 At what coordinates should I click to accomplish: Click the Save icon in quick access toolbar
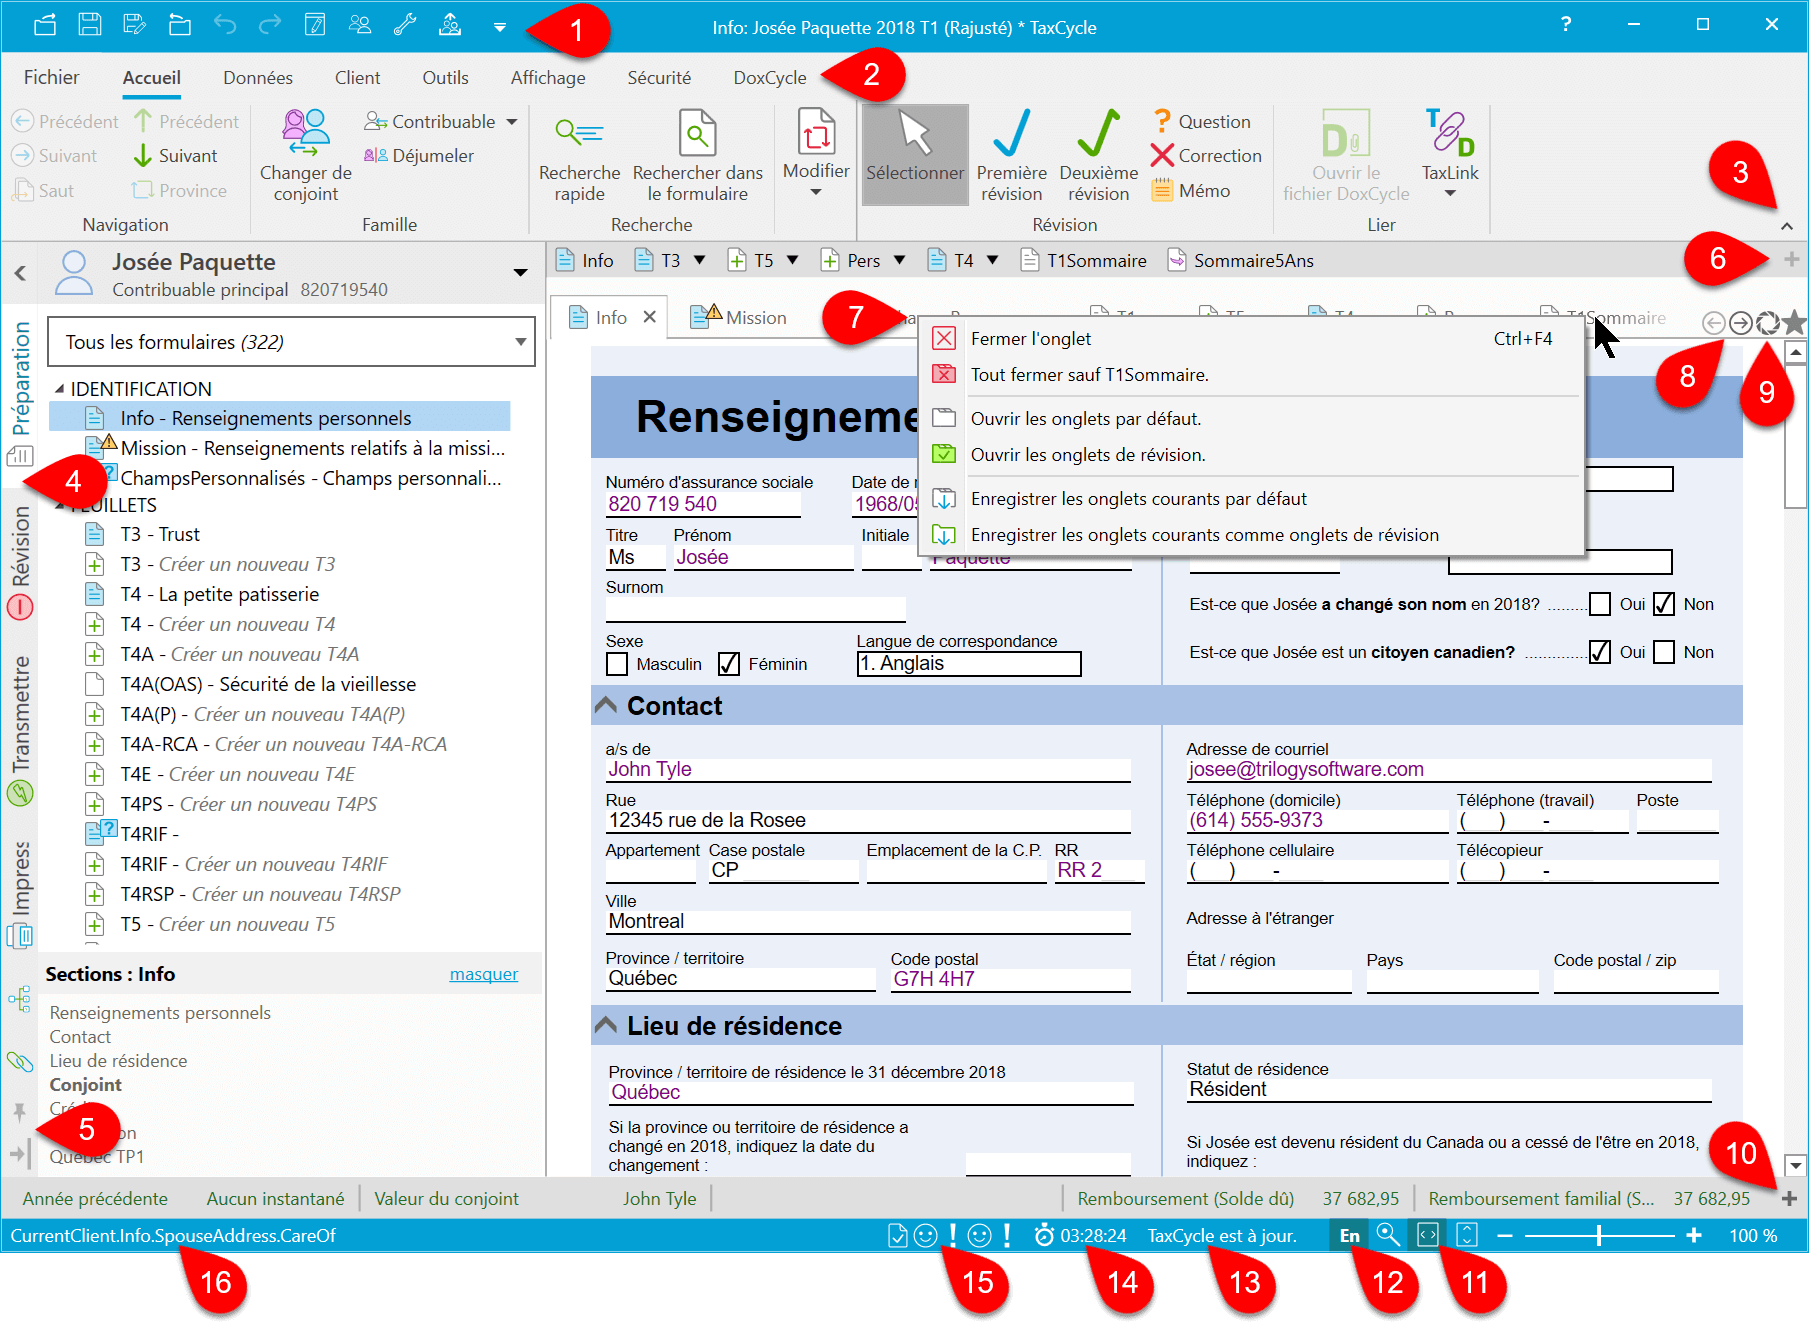90,26
